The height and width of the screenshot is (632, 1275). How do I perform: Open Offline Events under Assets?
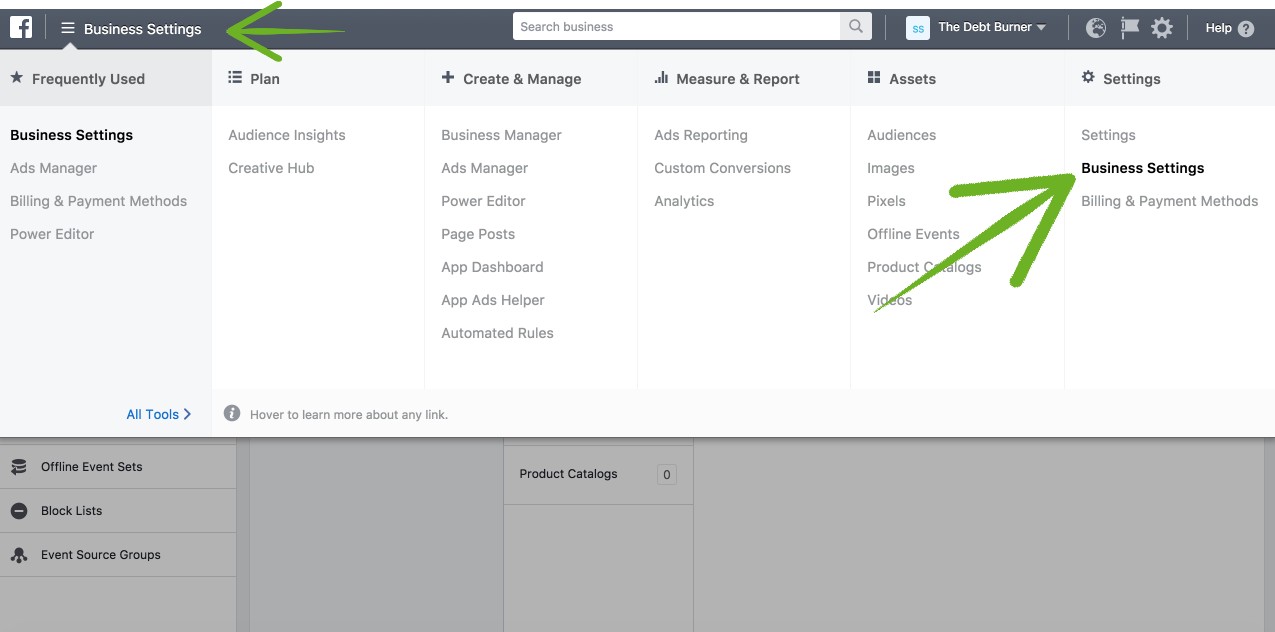[913, 234]
